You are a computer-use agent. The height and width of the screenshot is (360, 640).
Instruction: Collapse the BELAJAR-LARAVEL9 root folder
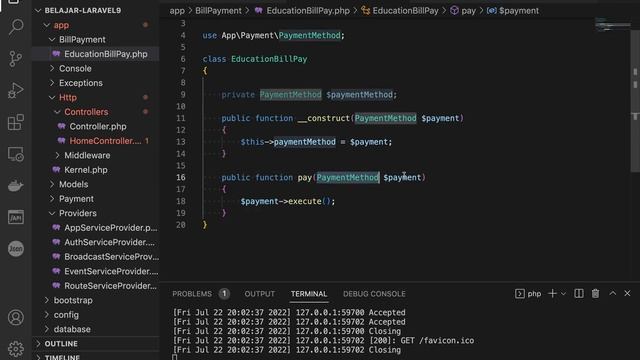click(82, 11)
